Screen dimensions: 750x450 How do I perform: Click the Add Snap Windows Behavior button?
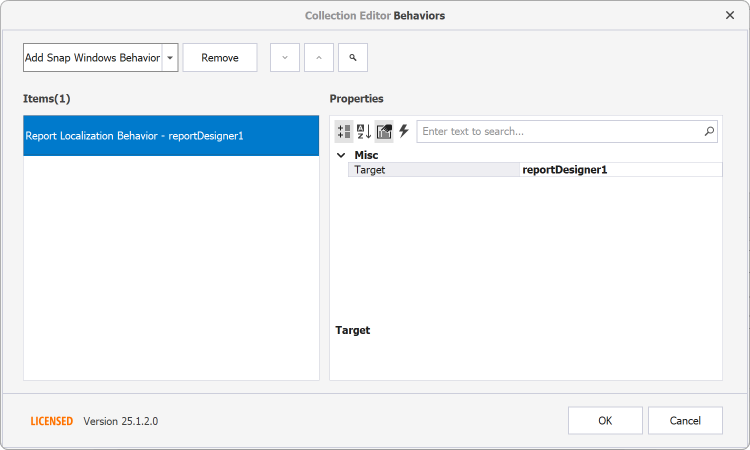(93, 57)
